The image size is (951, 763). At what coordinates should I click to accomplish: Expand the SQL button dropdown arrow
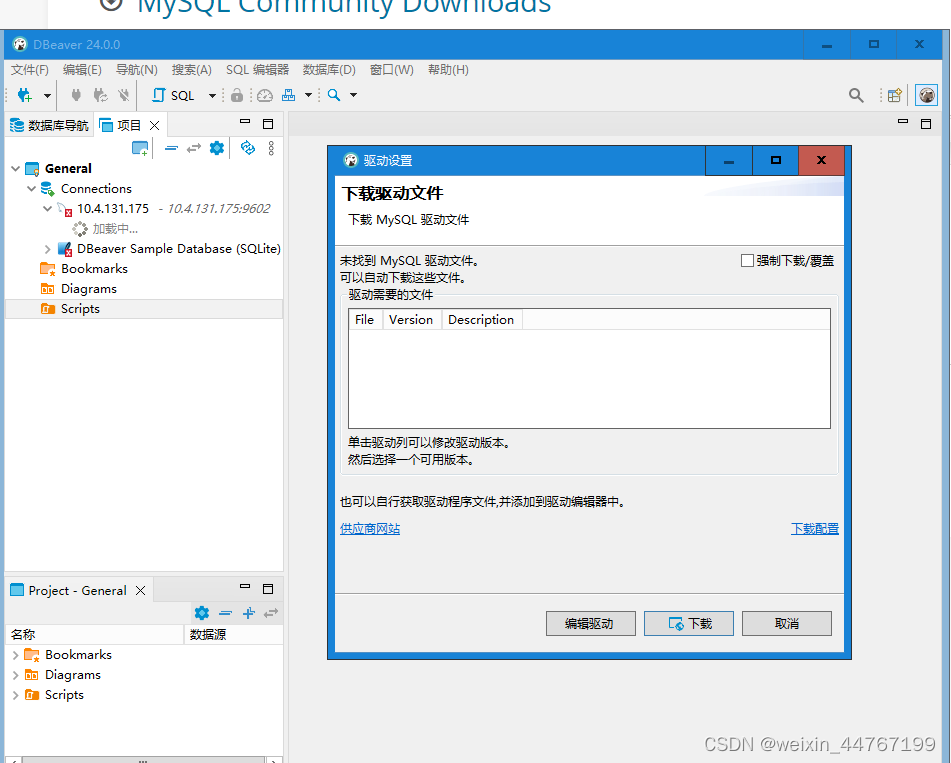point(212,95)
